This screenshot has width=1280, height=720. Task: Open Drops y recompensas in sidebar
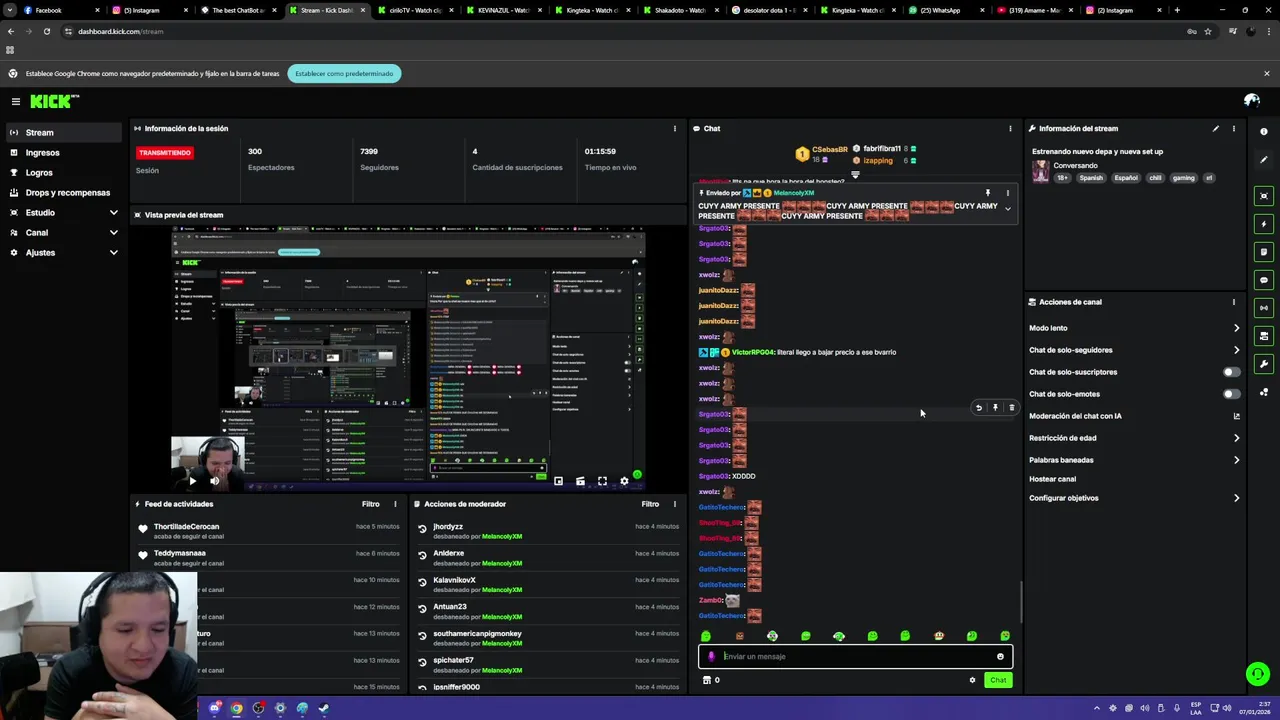click(x=64, y=192)
